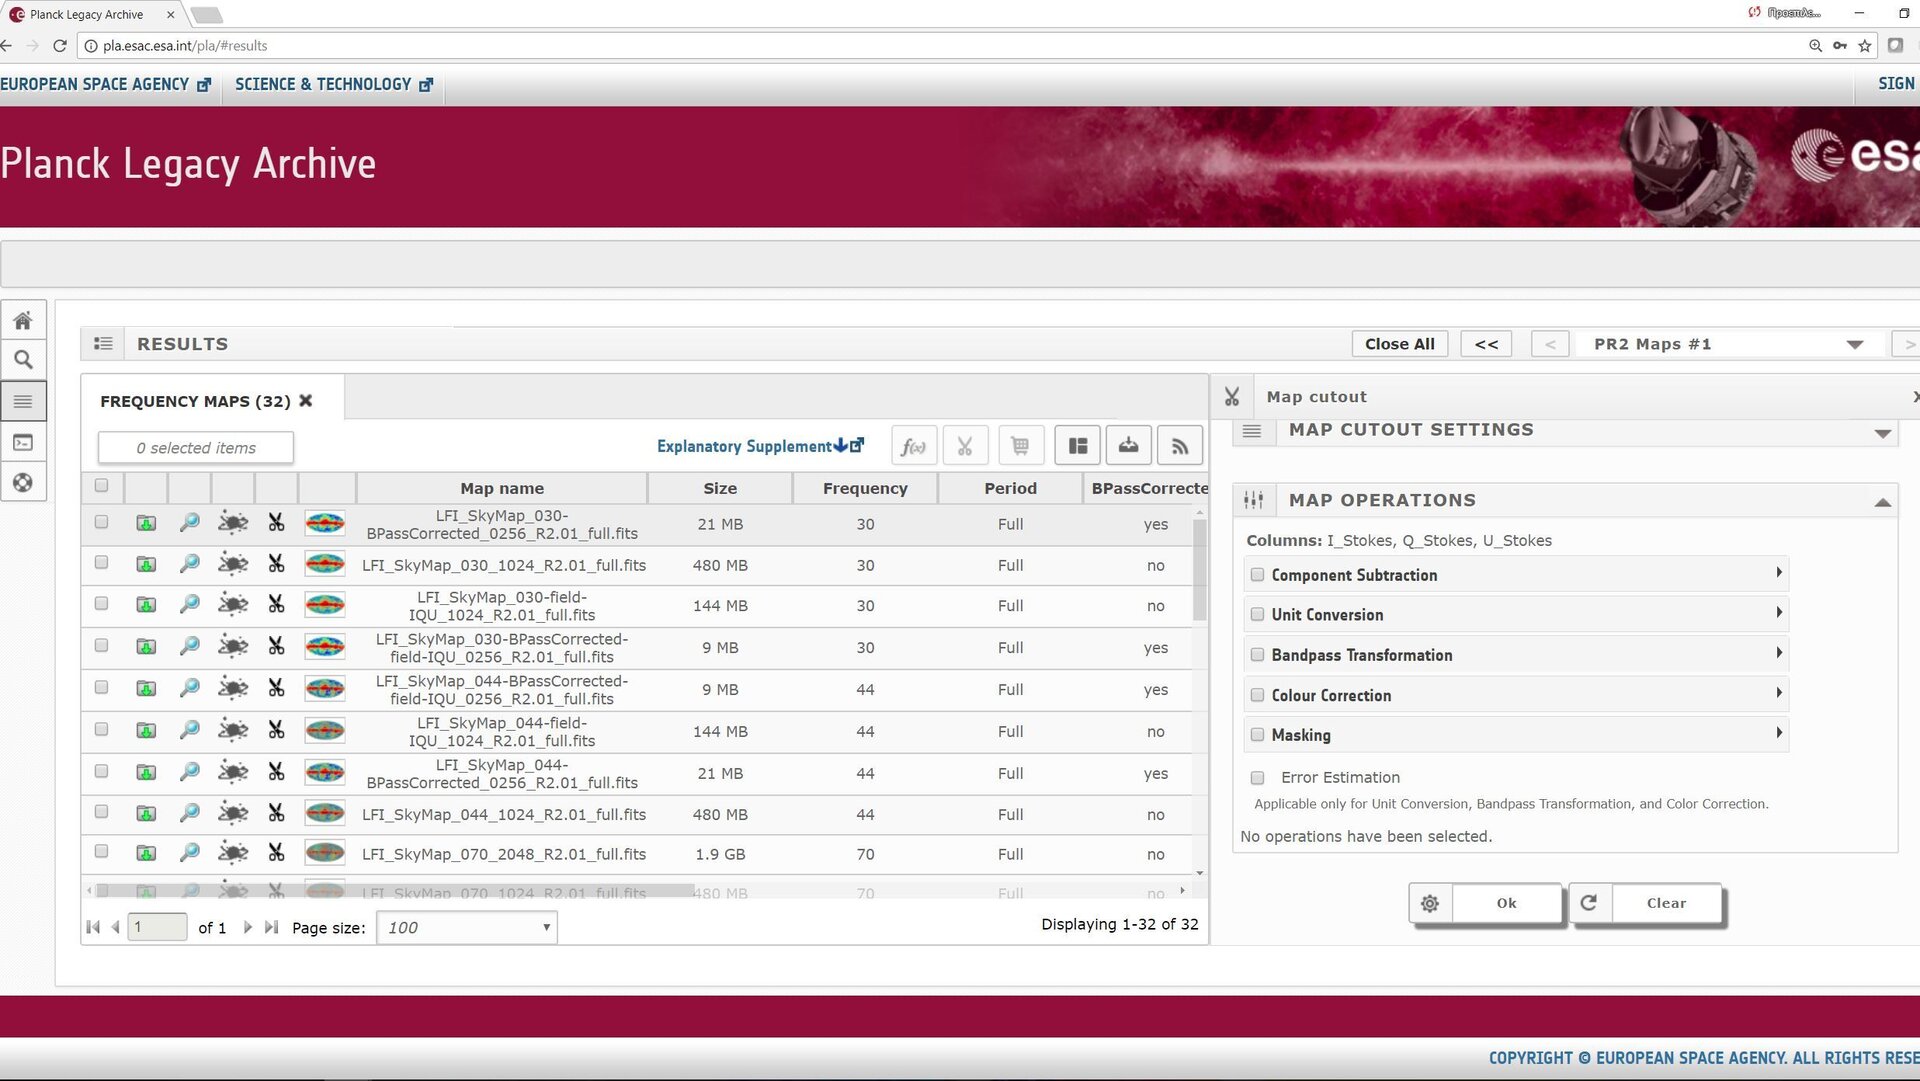
Task: Click the table horizontal scrollbar thumb
Action: (x=395, y=890)
